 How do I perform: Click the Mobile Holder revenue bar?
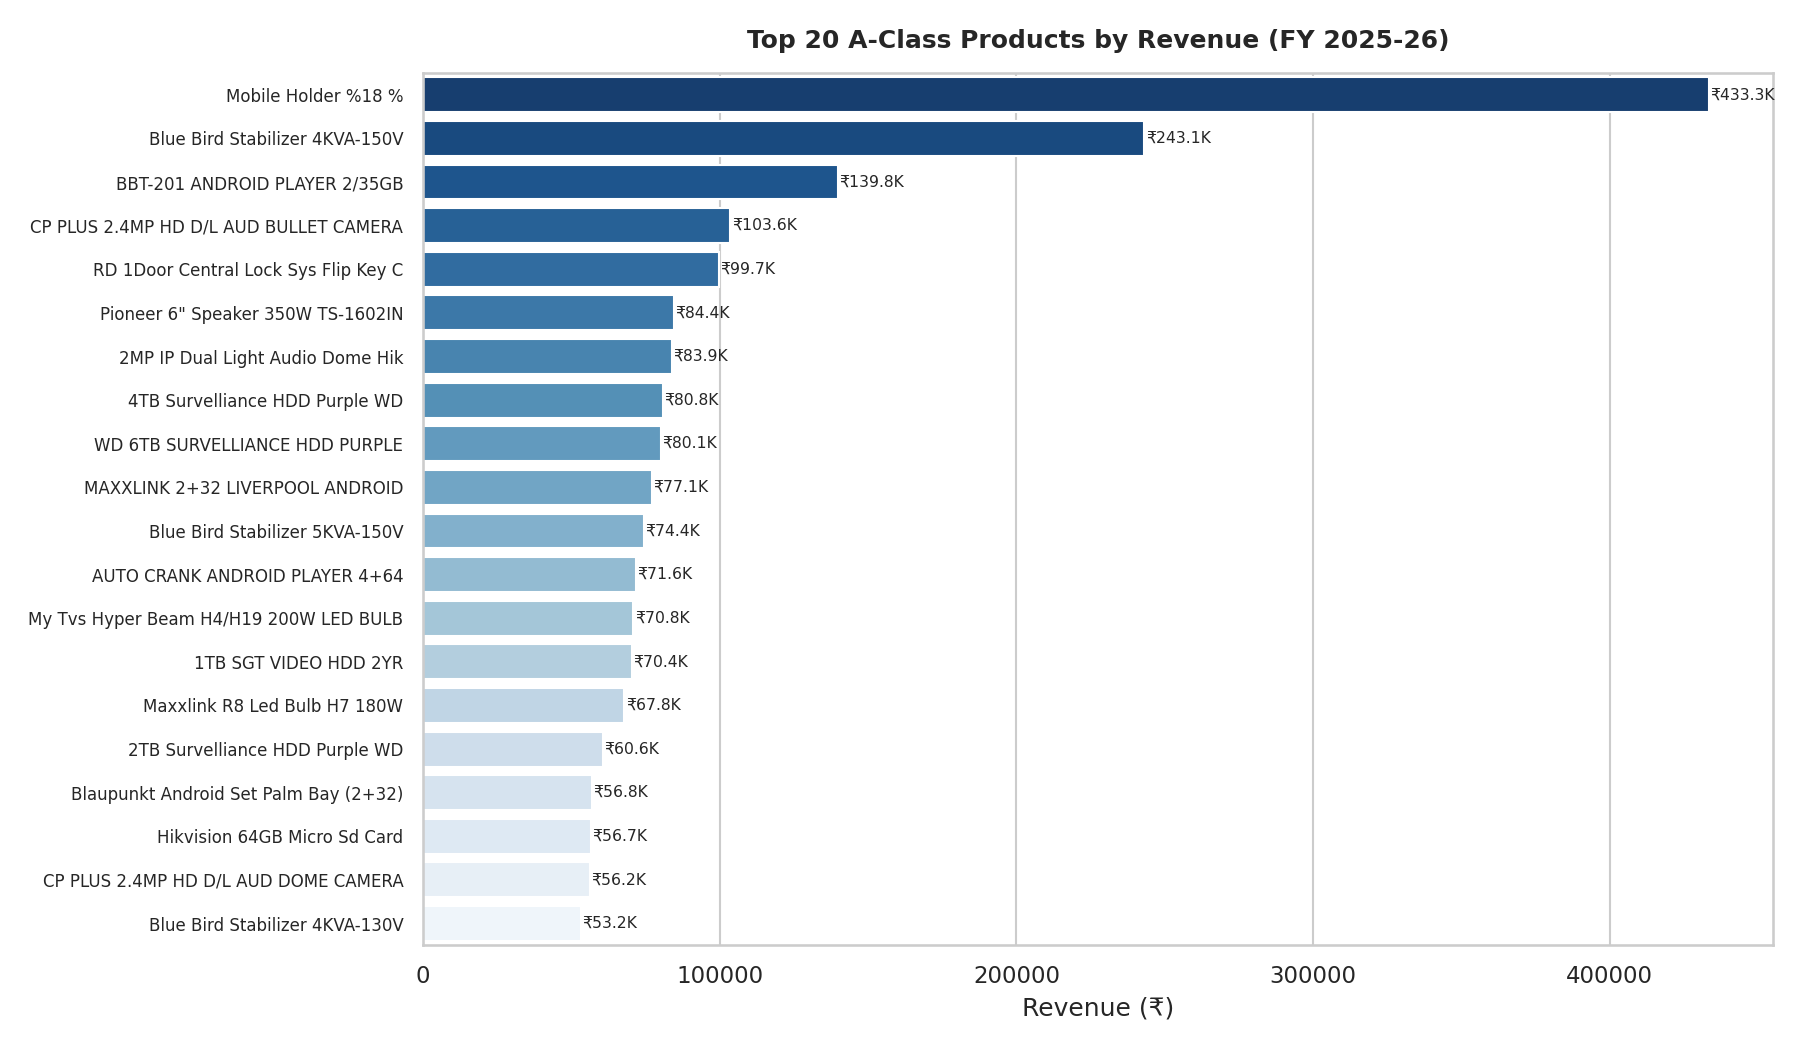click(1066, 95)
